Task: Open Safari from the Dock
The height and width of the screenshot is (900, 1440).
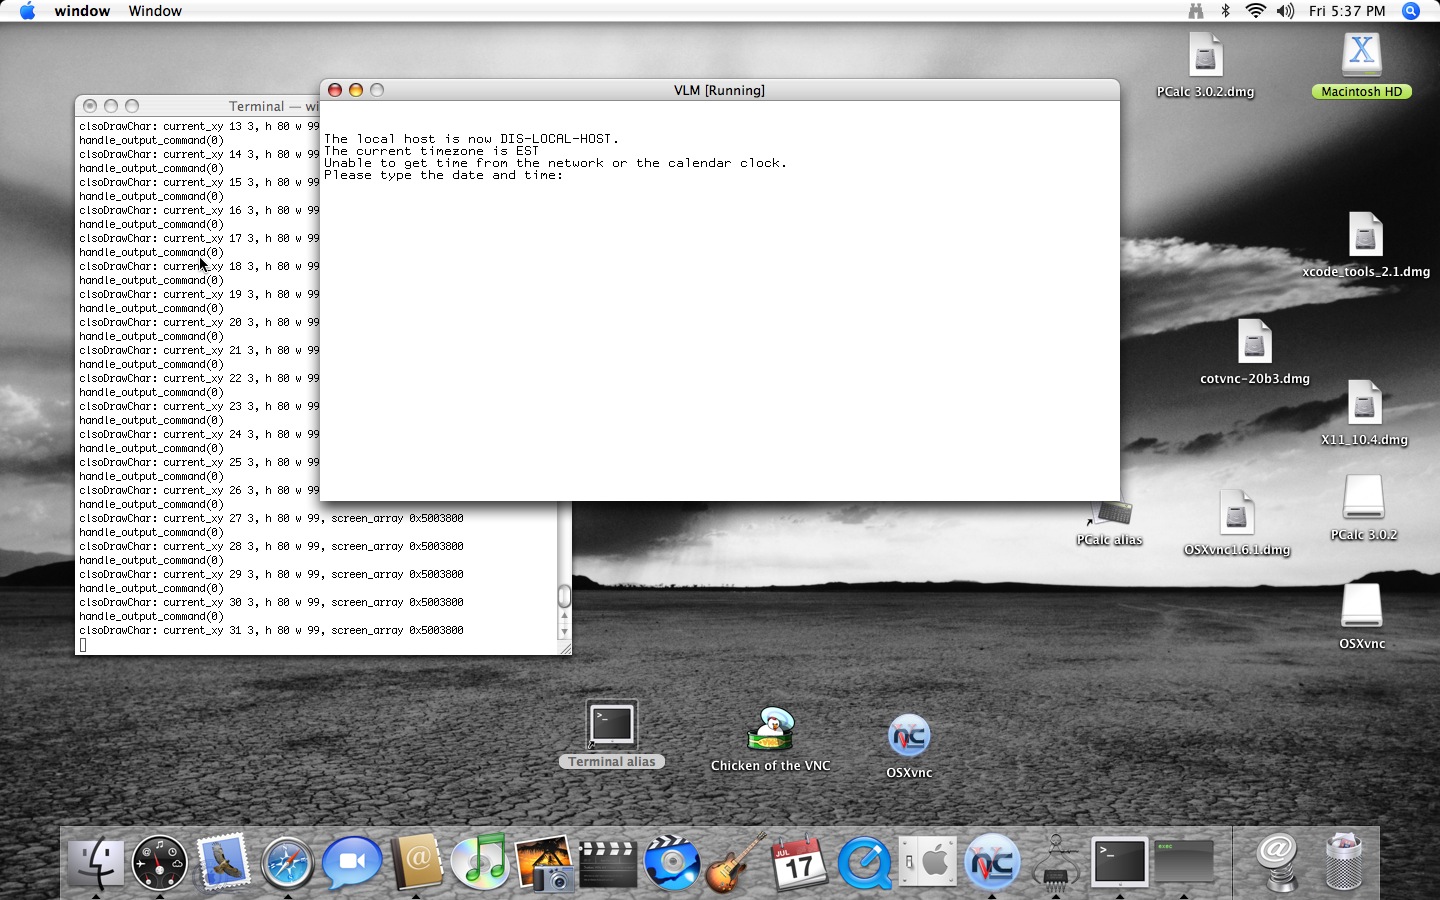Action: point(287,862)
